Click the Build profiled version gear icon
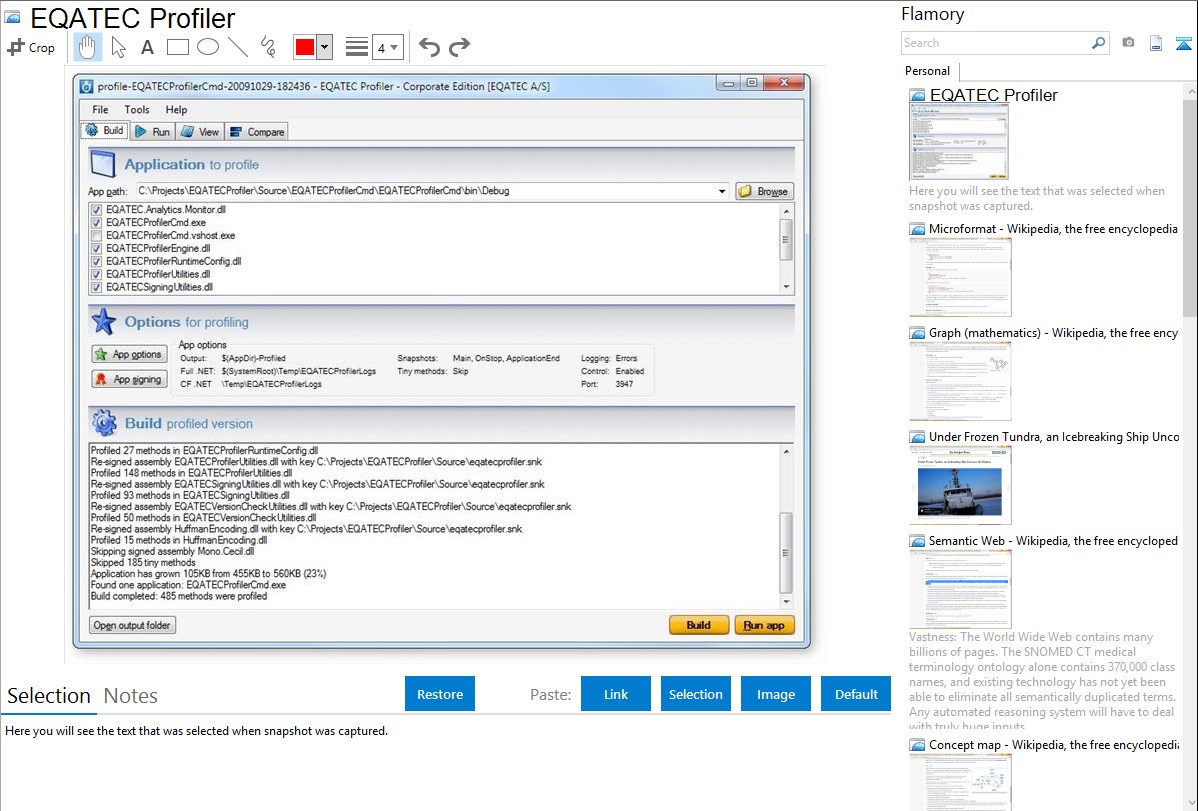 click(104, 423)
